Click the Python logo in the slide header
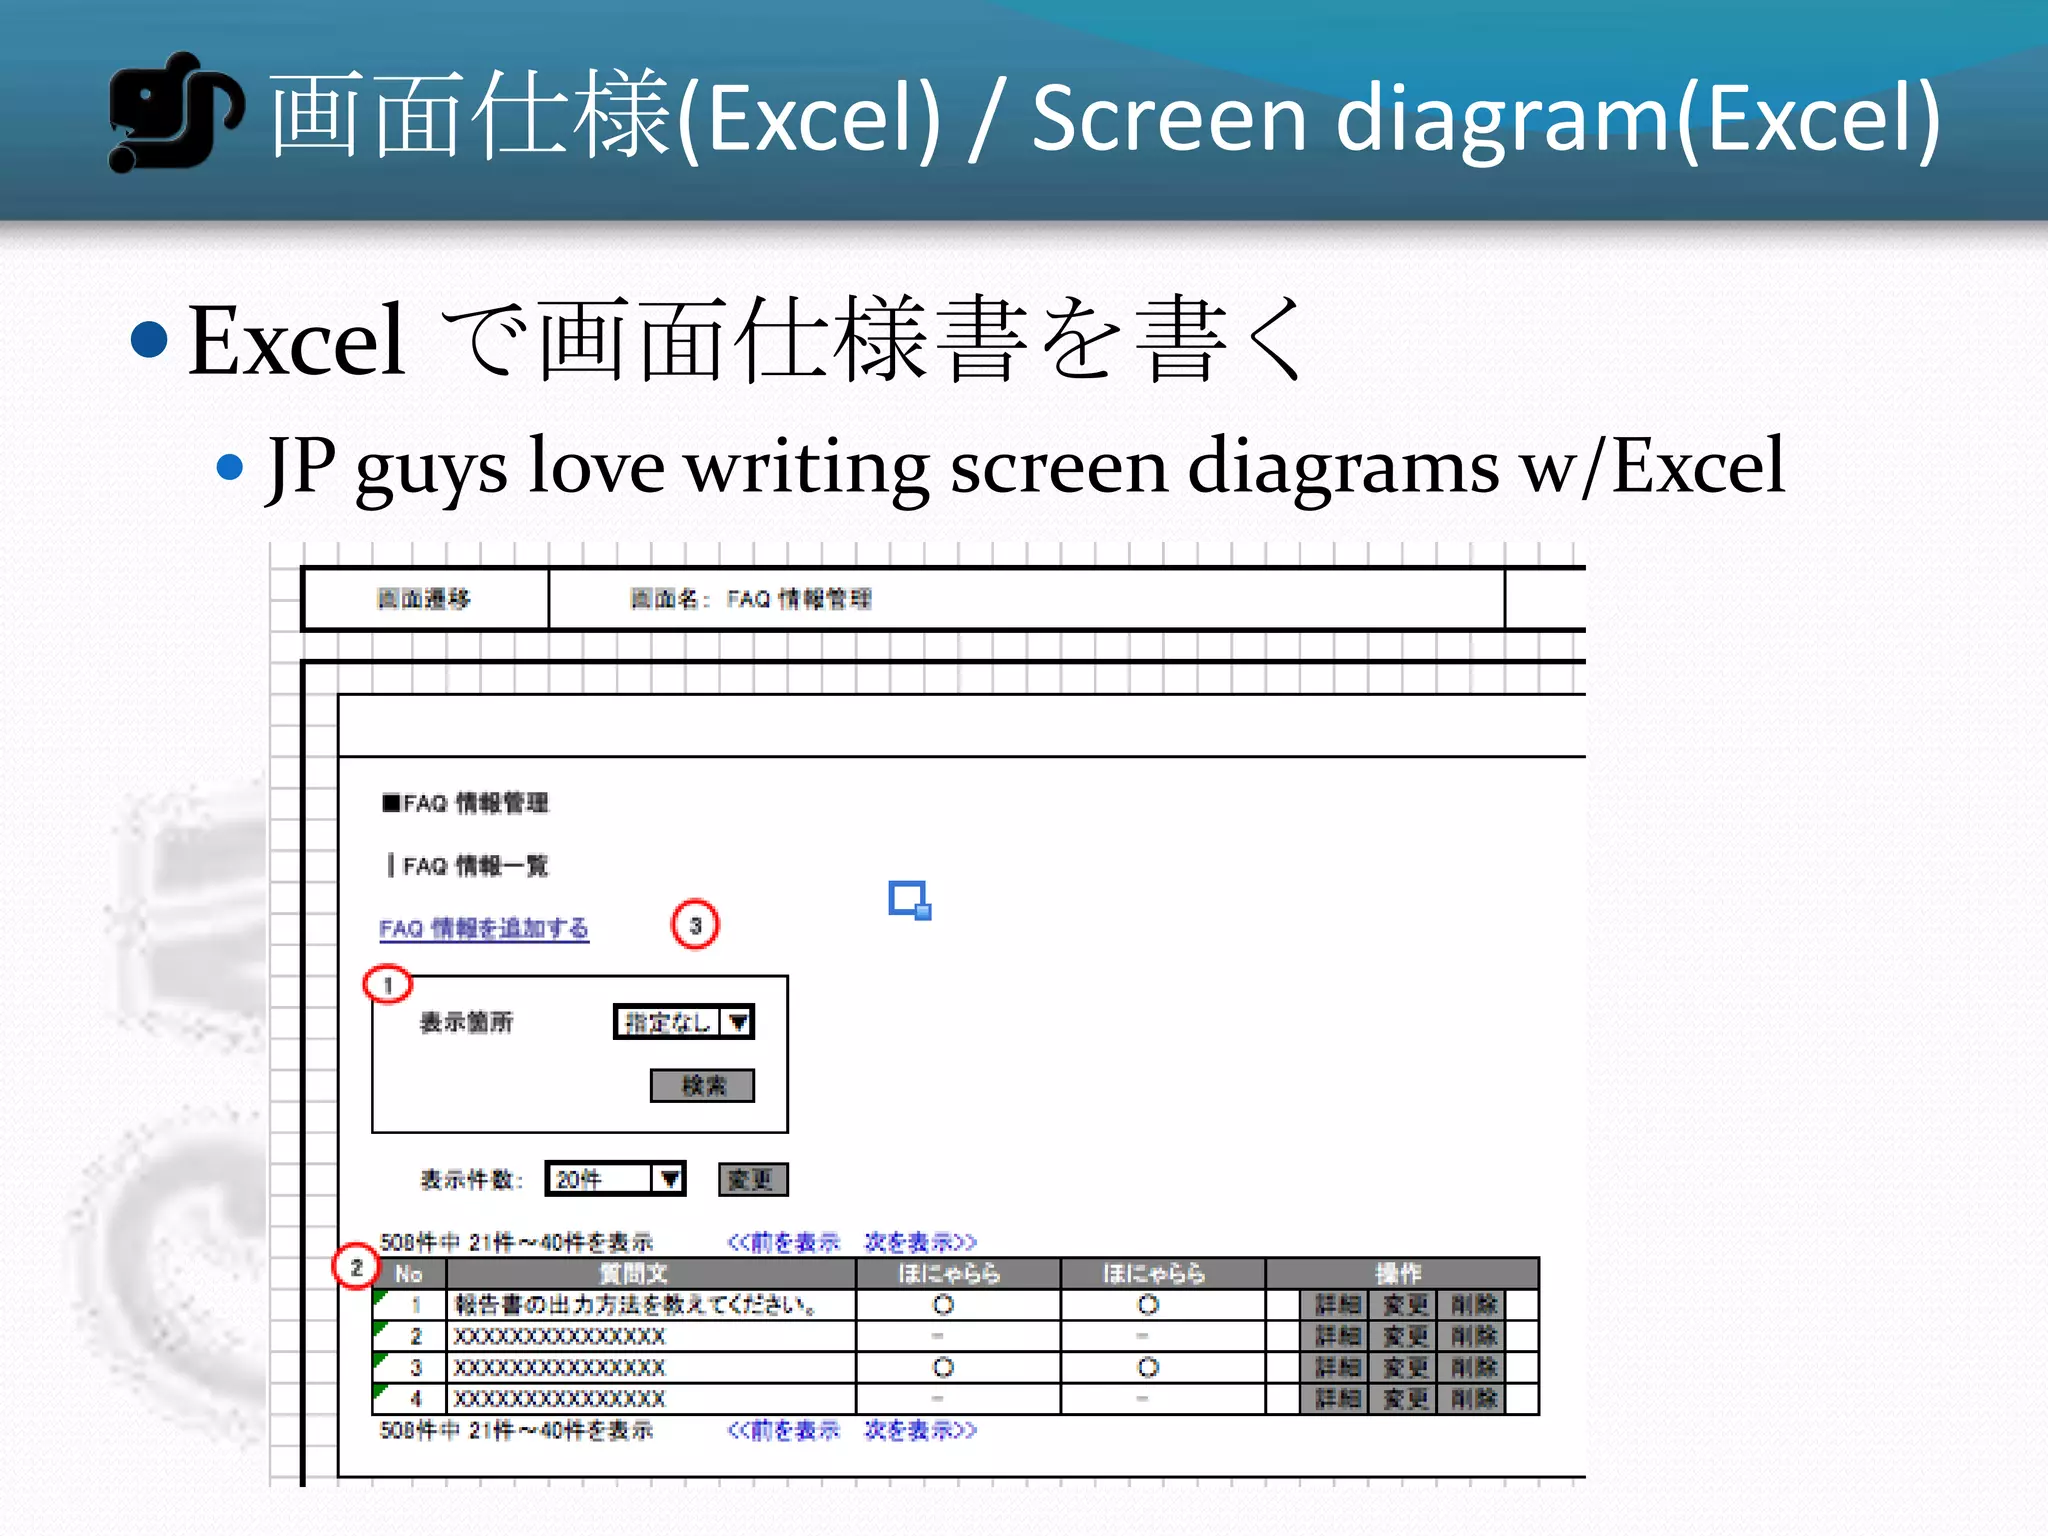 coord(176,112)
